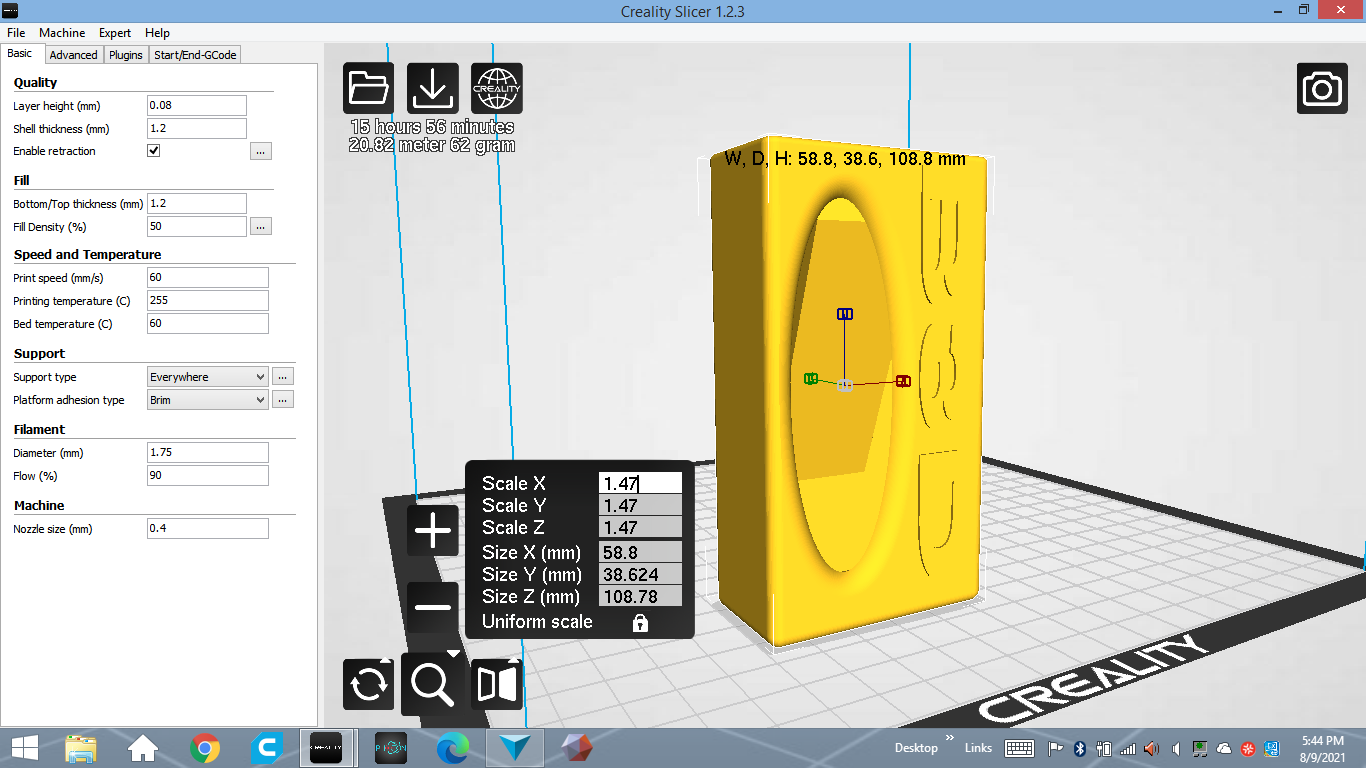This screenshot has height=768, width=1366.
Task: Click the Flow percentage input field
Action: click(208, 475)
